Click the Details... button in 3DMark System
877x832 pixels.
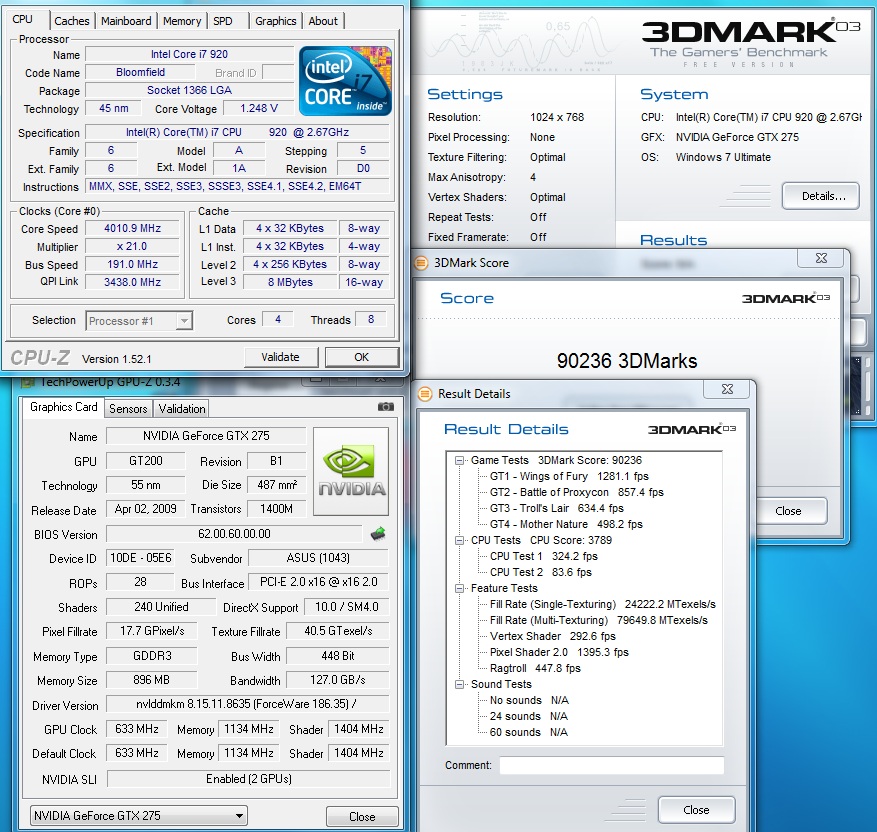[821, 196]
